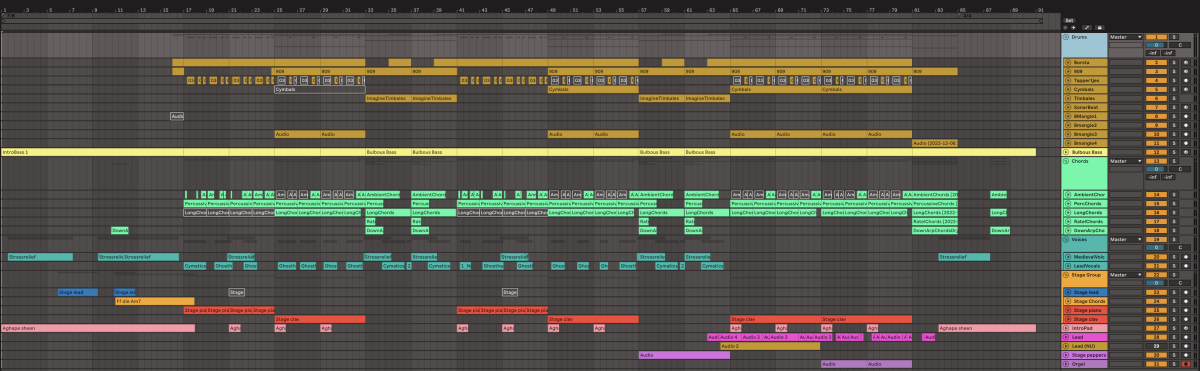1200x371 pixels.
Task: Arm the Bursts track for recording
Action: point(1186,63)
